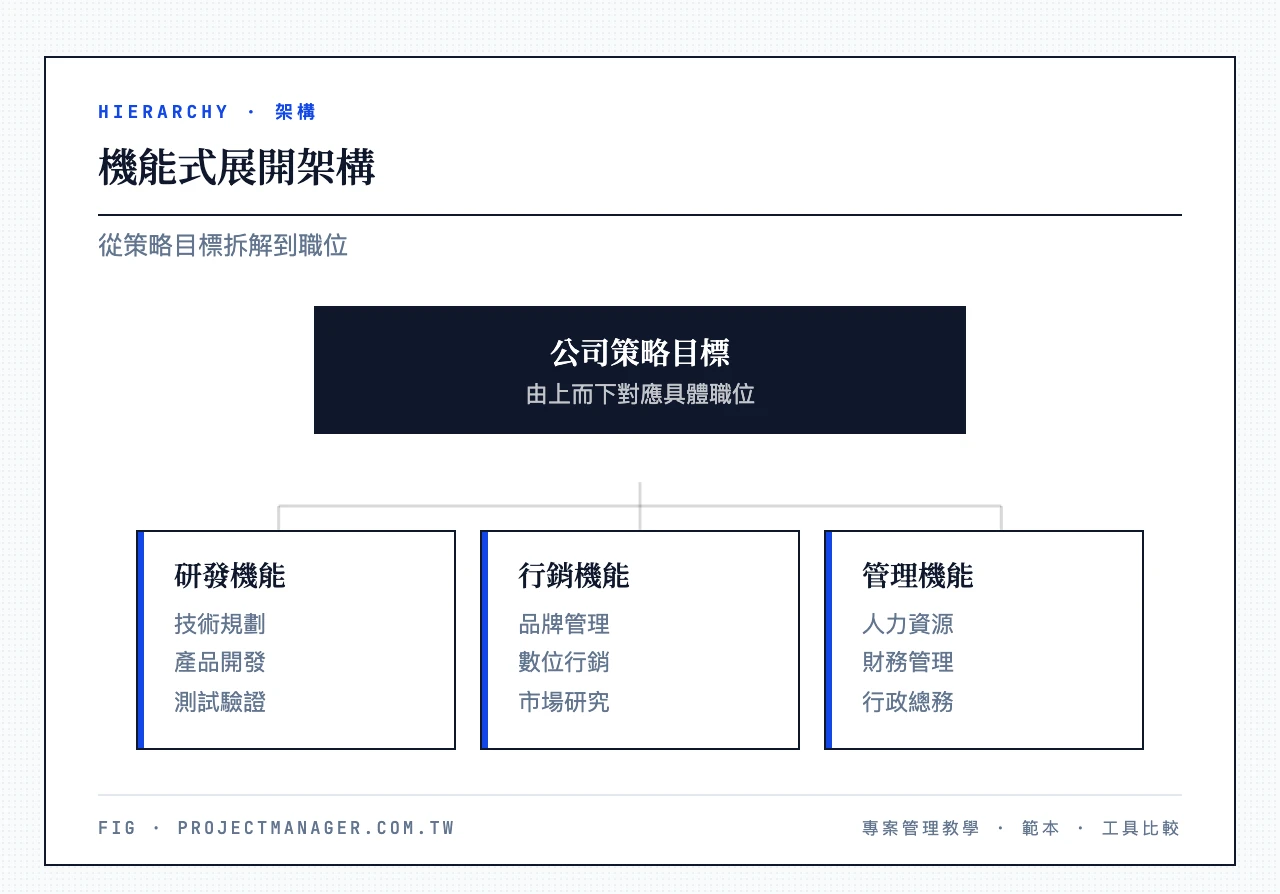
Task: Select the 測試驗證 list item
Action: click(x=220, y=702)
